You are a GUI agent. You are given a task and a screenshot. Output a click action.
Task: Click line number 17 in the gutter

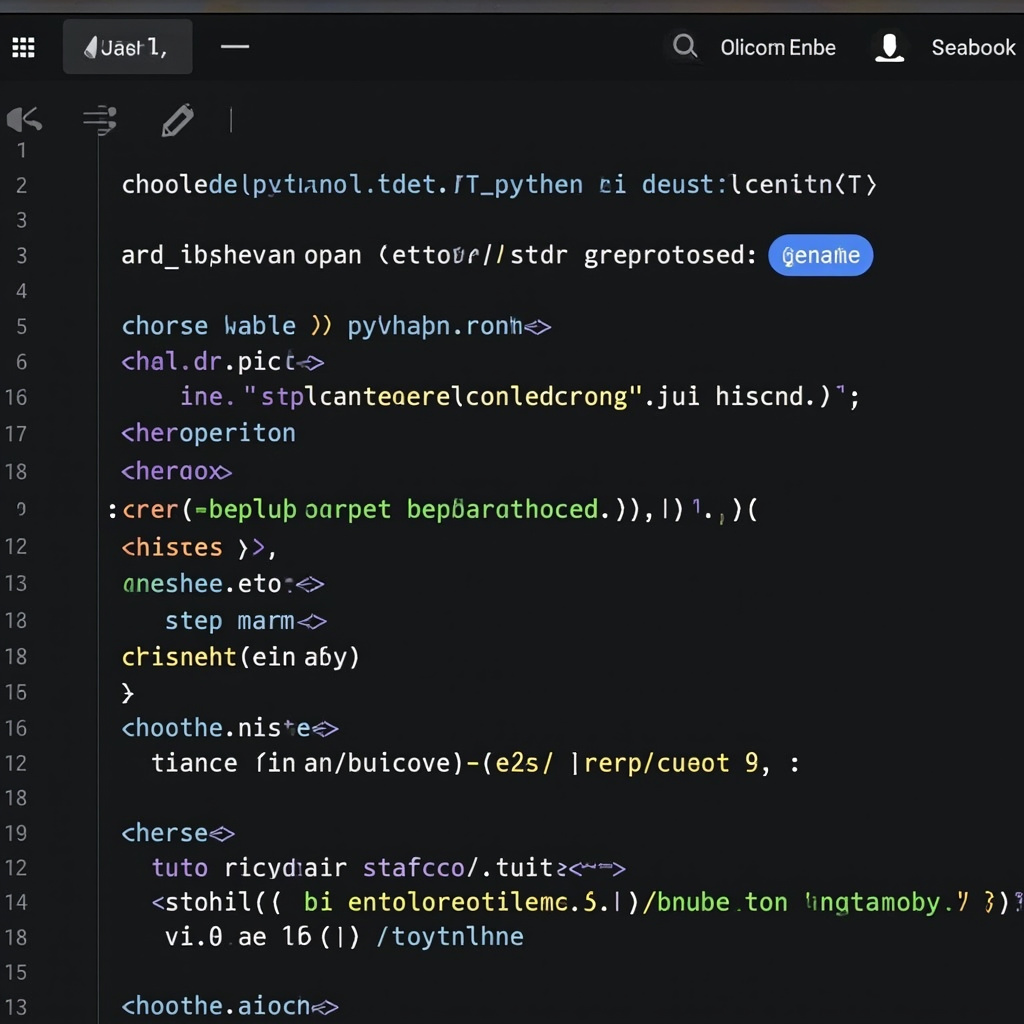click(16, 434)
